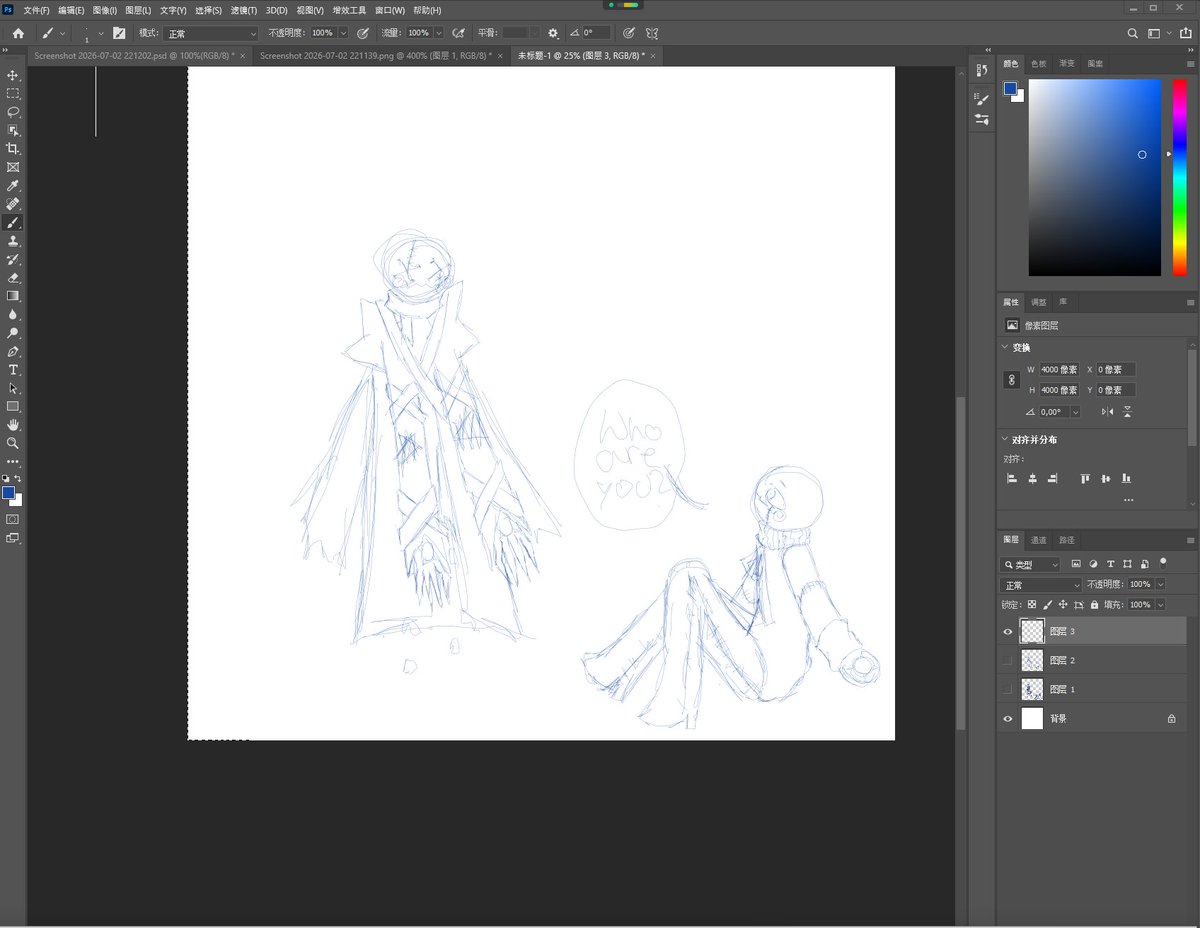Toggle lock transparent pixels
This screenshot has width=1200, height=928.
point(1032,605)
